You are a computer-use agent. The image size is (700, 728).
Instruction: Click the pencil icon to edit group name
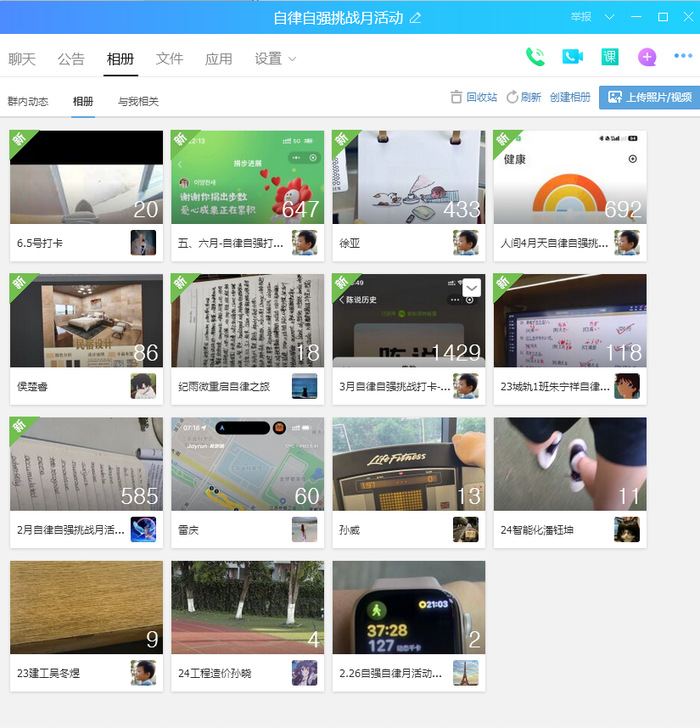coord(416,18)
